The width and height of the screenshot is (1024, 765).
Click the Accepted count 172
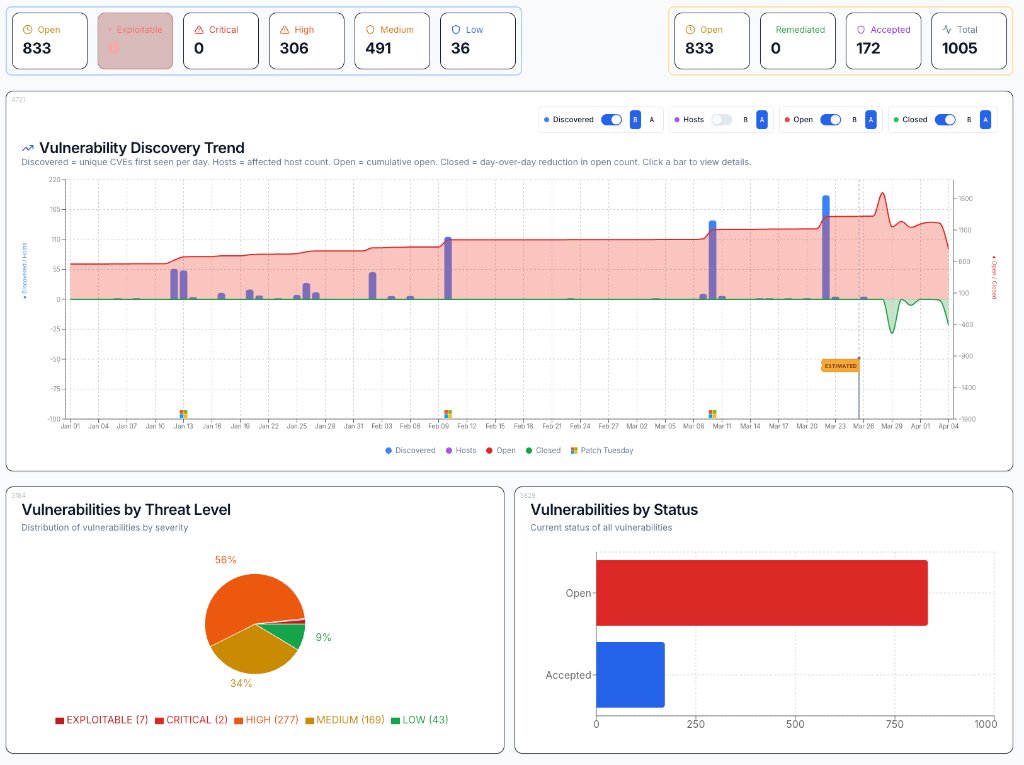pos(868,48)
